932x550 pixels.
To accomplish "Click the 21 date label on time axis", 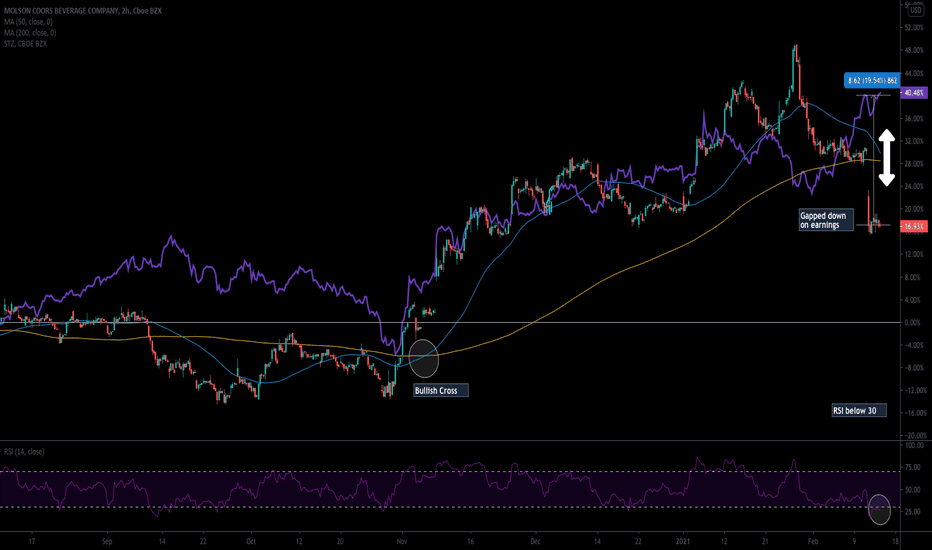I will [x=765, y=542].
